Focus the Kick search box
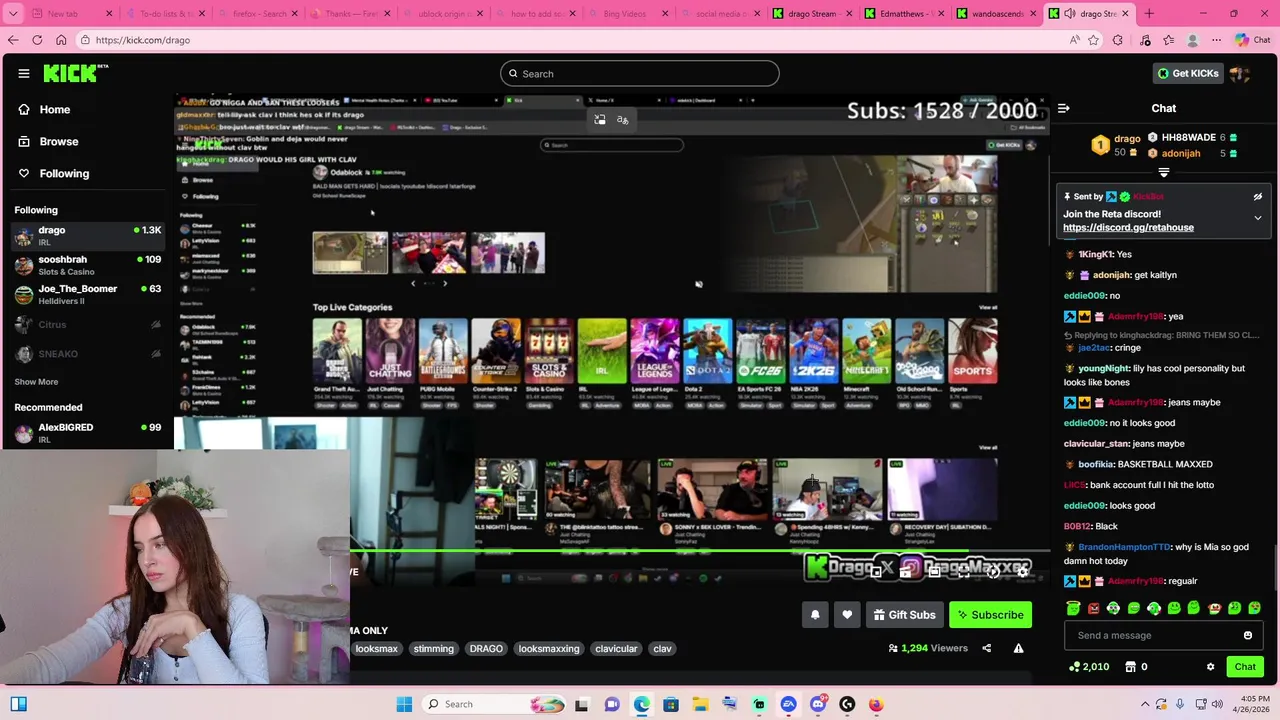Screen dimensions: 1280x720 pyautogui.click(x=640, y=73)
